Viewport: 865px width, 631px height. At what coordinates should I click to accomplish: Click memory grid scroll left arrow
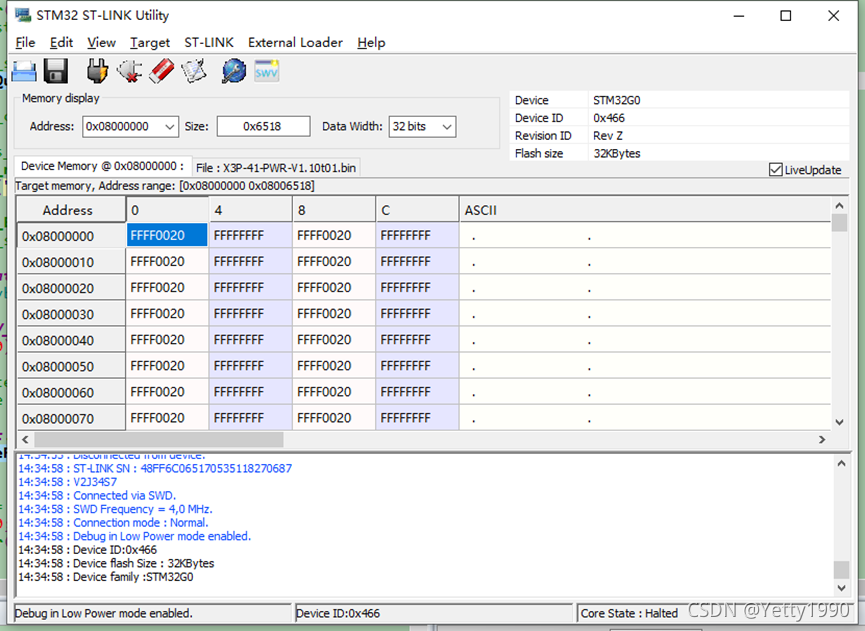pos(25,440)
